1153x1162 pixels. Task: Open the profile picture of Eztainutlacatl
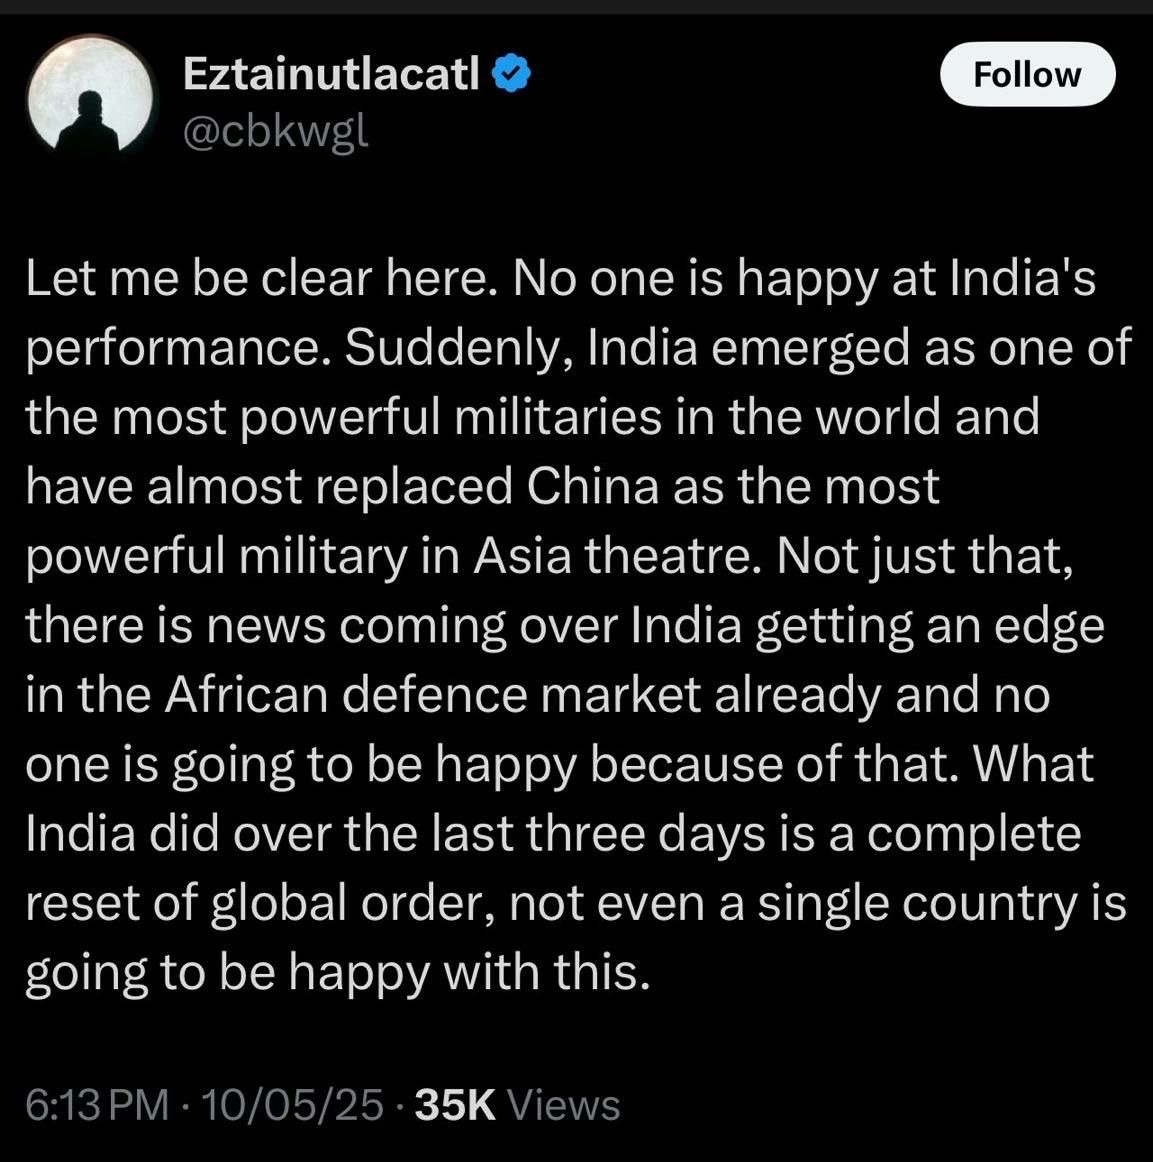[x=90, y=95]
